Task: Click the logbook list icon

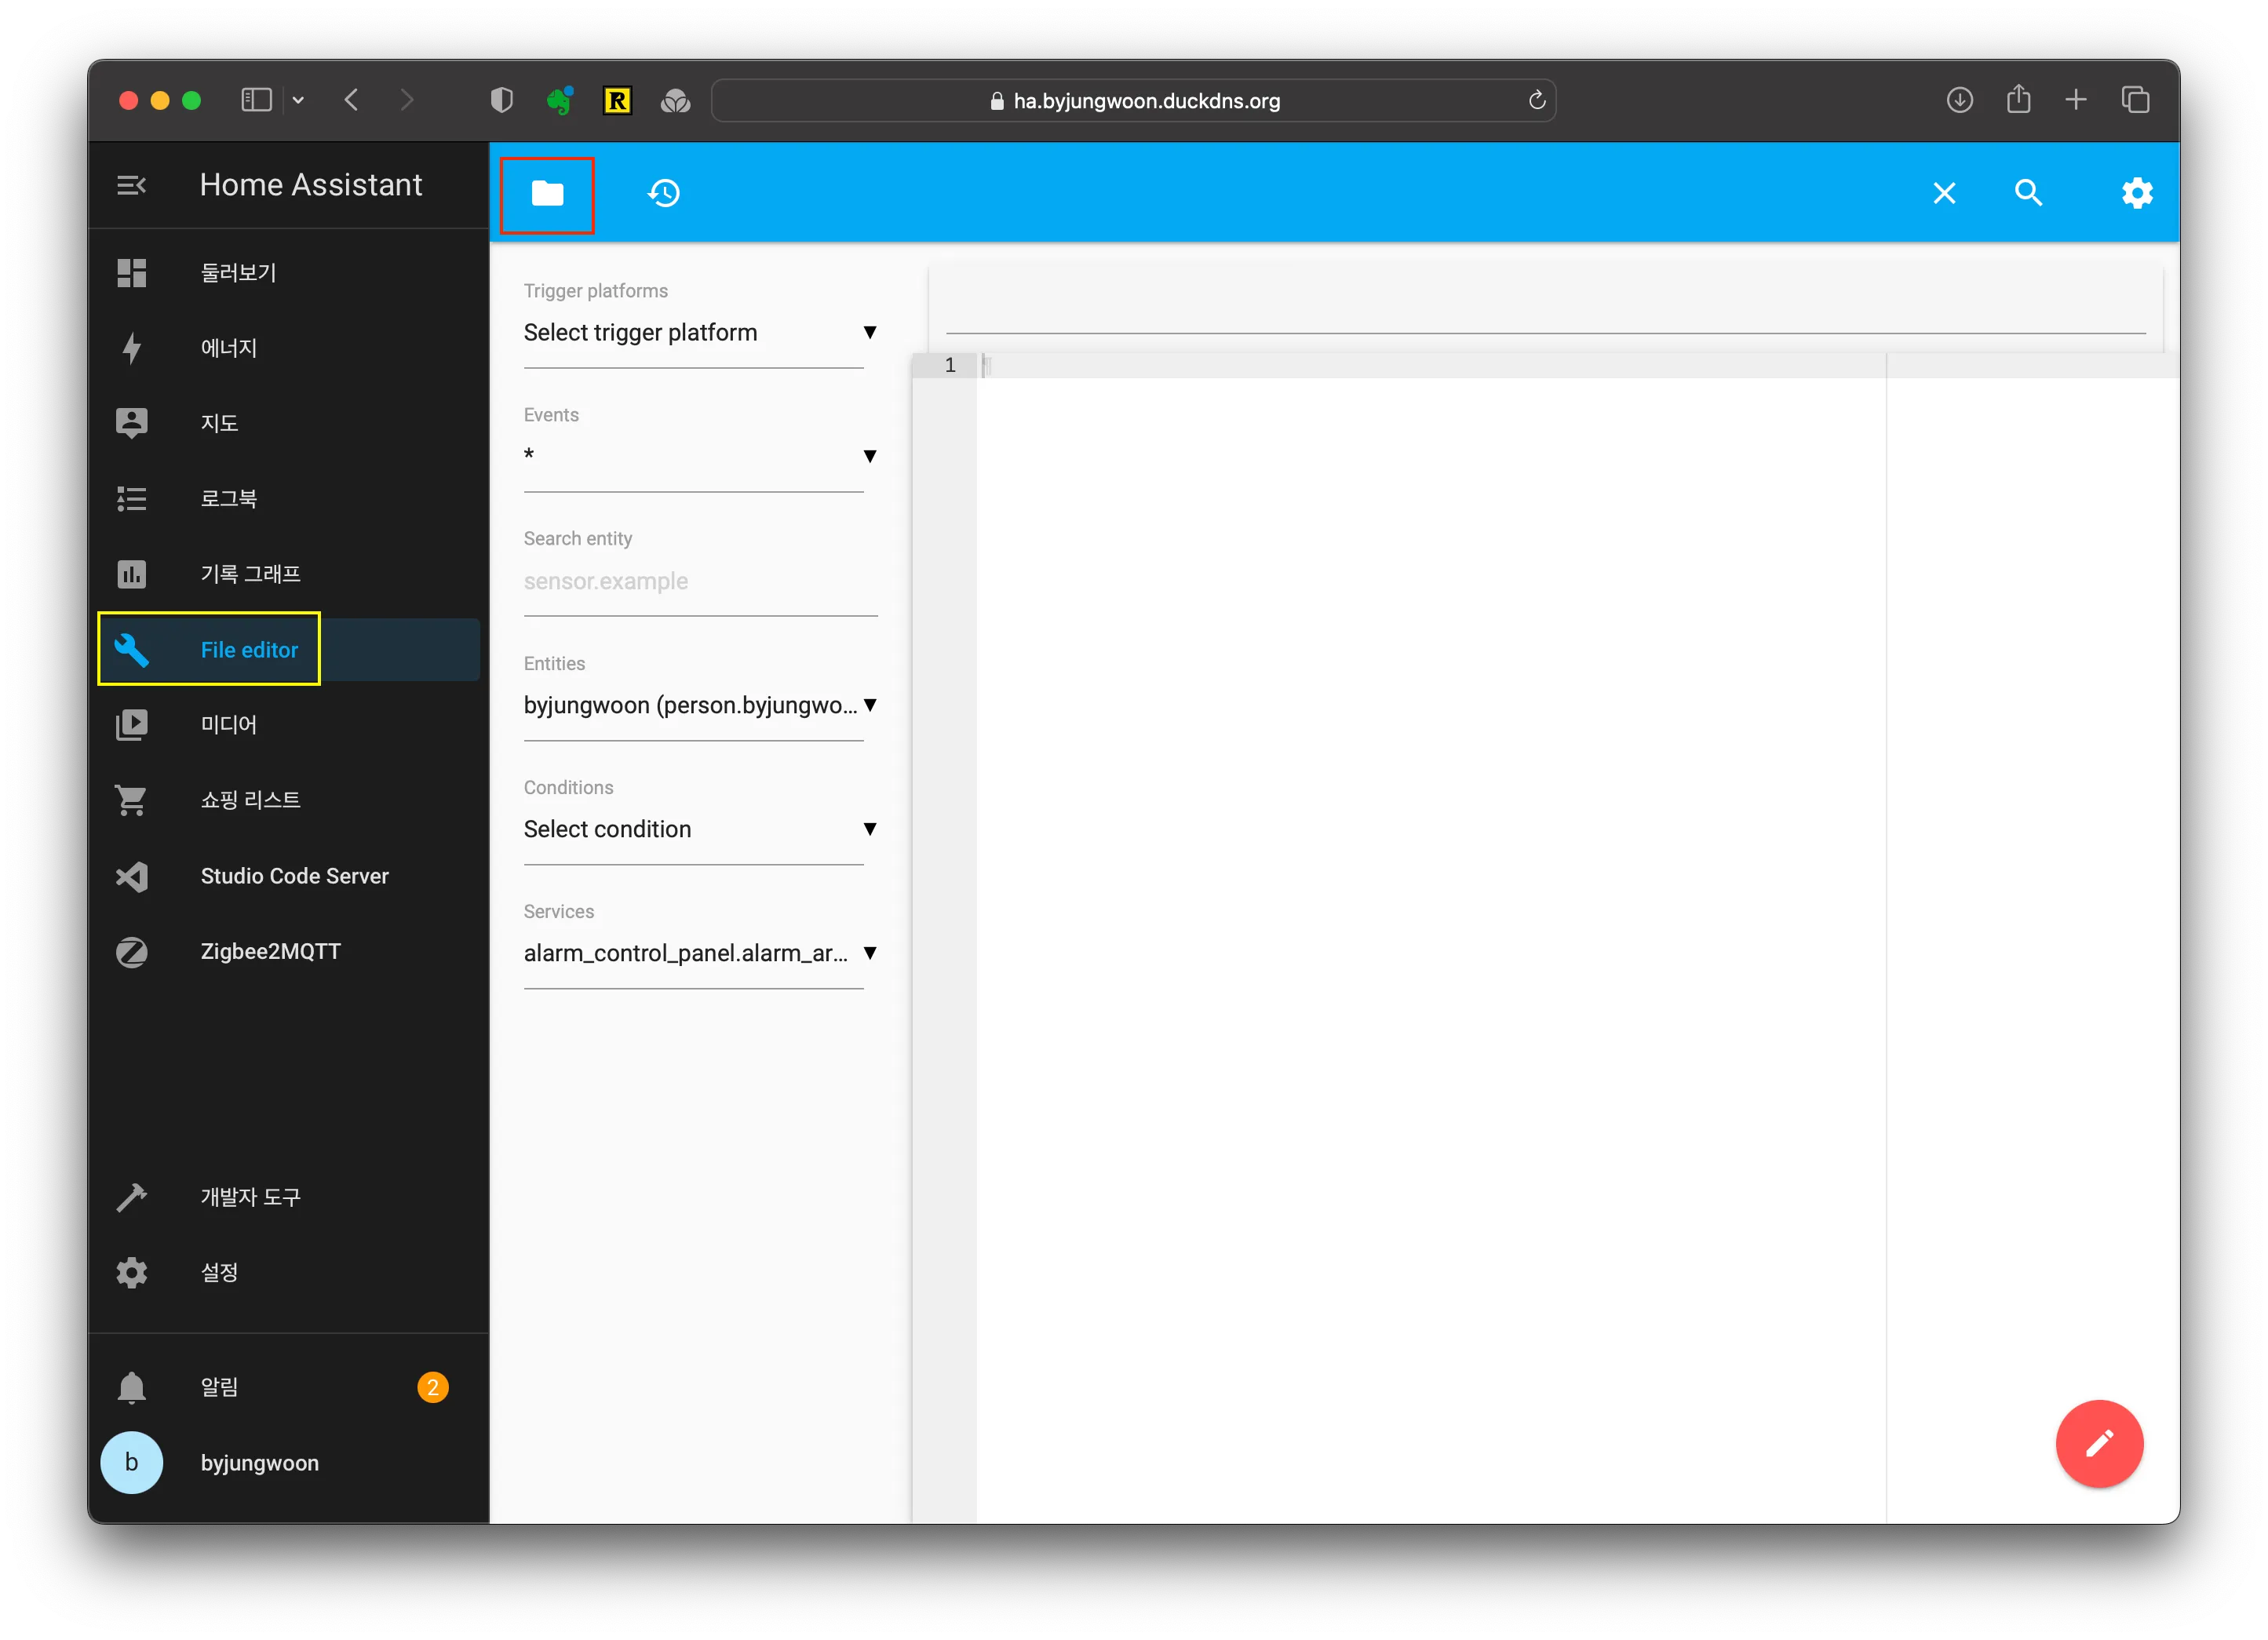Action: click(x=132, y=498)
